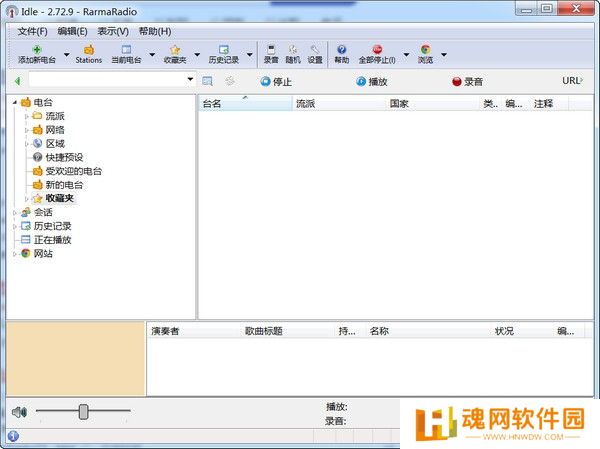Click the list view icon beside address box
600x449 pixels.
(207, 81)
